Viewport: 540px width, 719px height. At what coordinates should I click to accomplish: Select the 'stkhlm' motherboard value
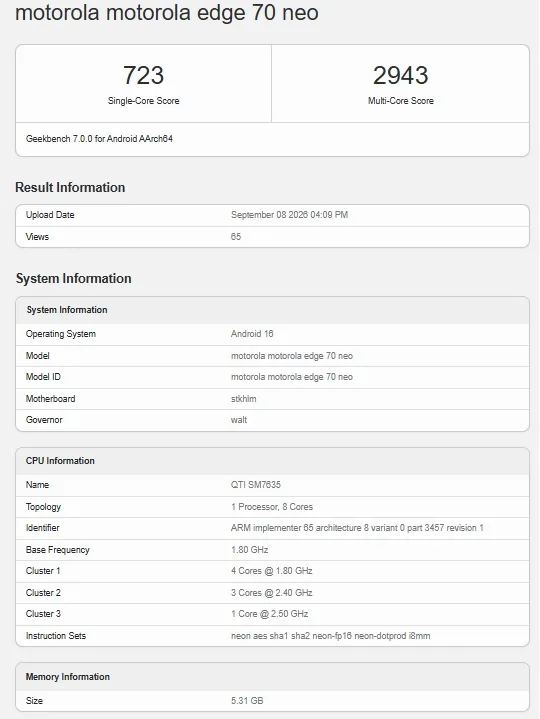[x=243, y=399]
